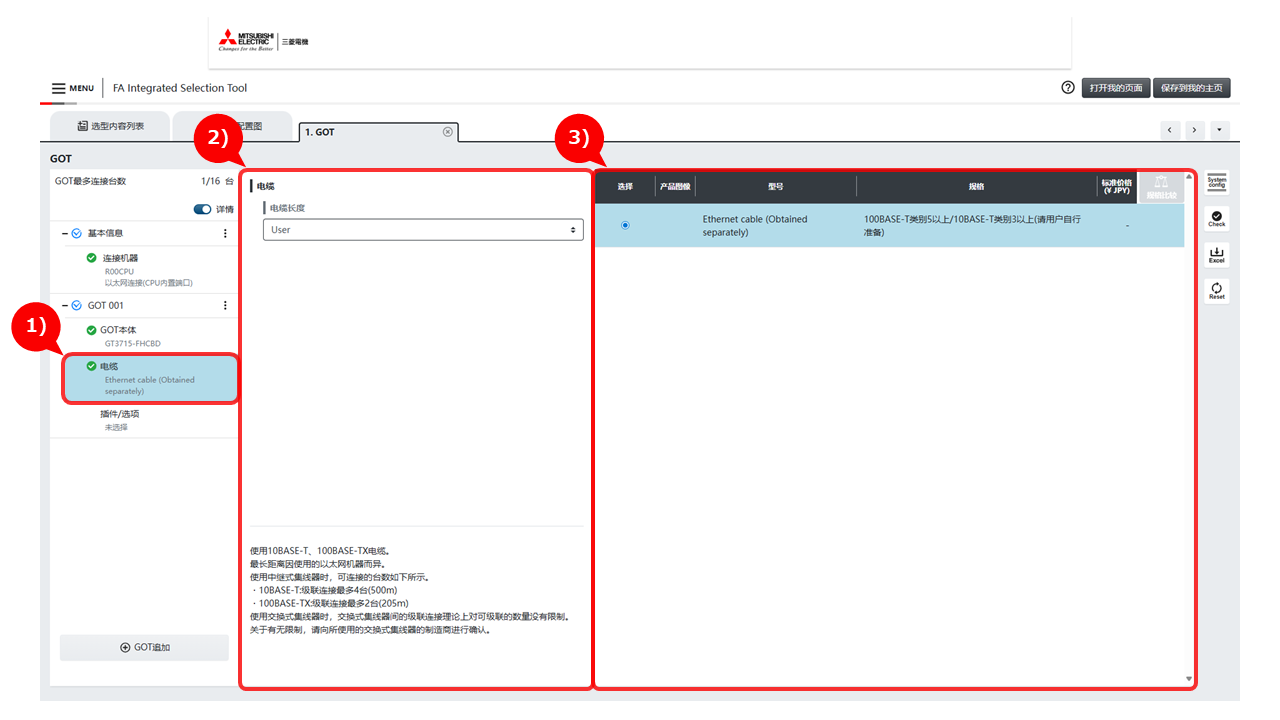The height and width of the screenshot is (720, 1280).
Task: Toggle the 详情 details switch
Action: click(x=203, y=209)
